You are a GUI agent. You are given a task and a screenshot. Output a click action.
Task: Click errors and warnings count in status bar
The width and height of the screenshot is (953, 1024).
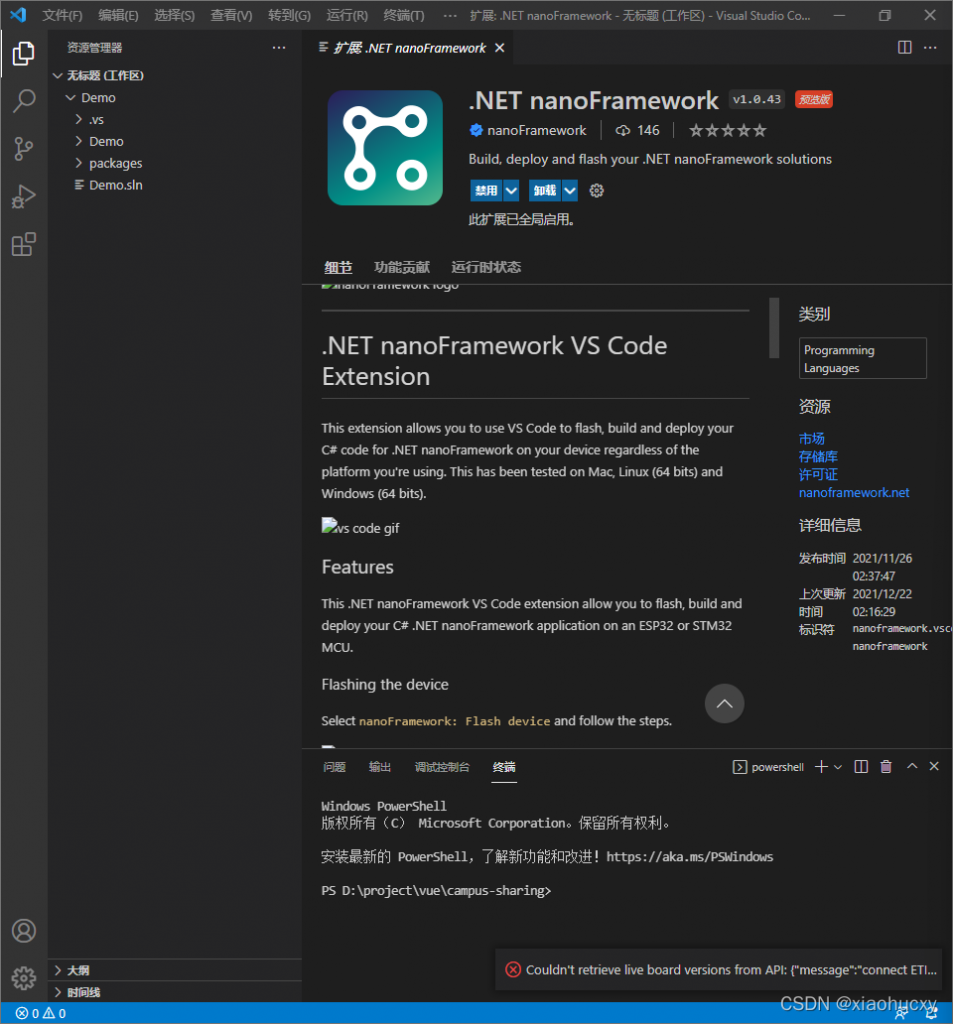click(x=40, y=1014)
